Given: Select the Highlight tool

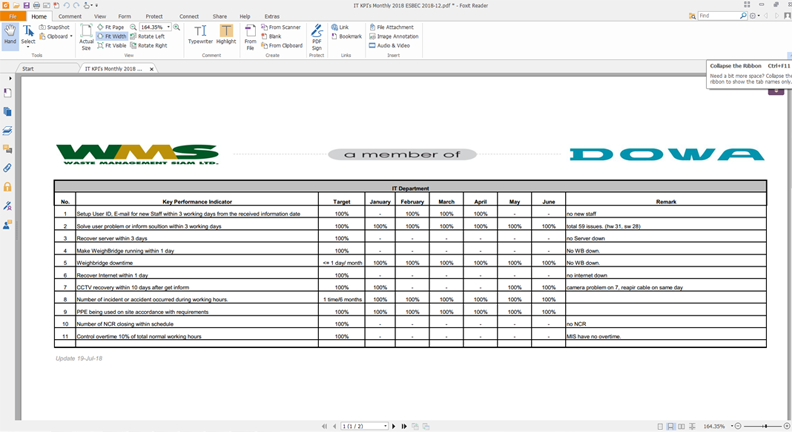Looking at the screenshot, I should coord(226,35).
